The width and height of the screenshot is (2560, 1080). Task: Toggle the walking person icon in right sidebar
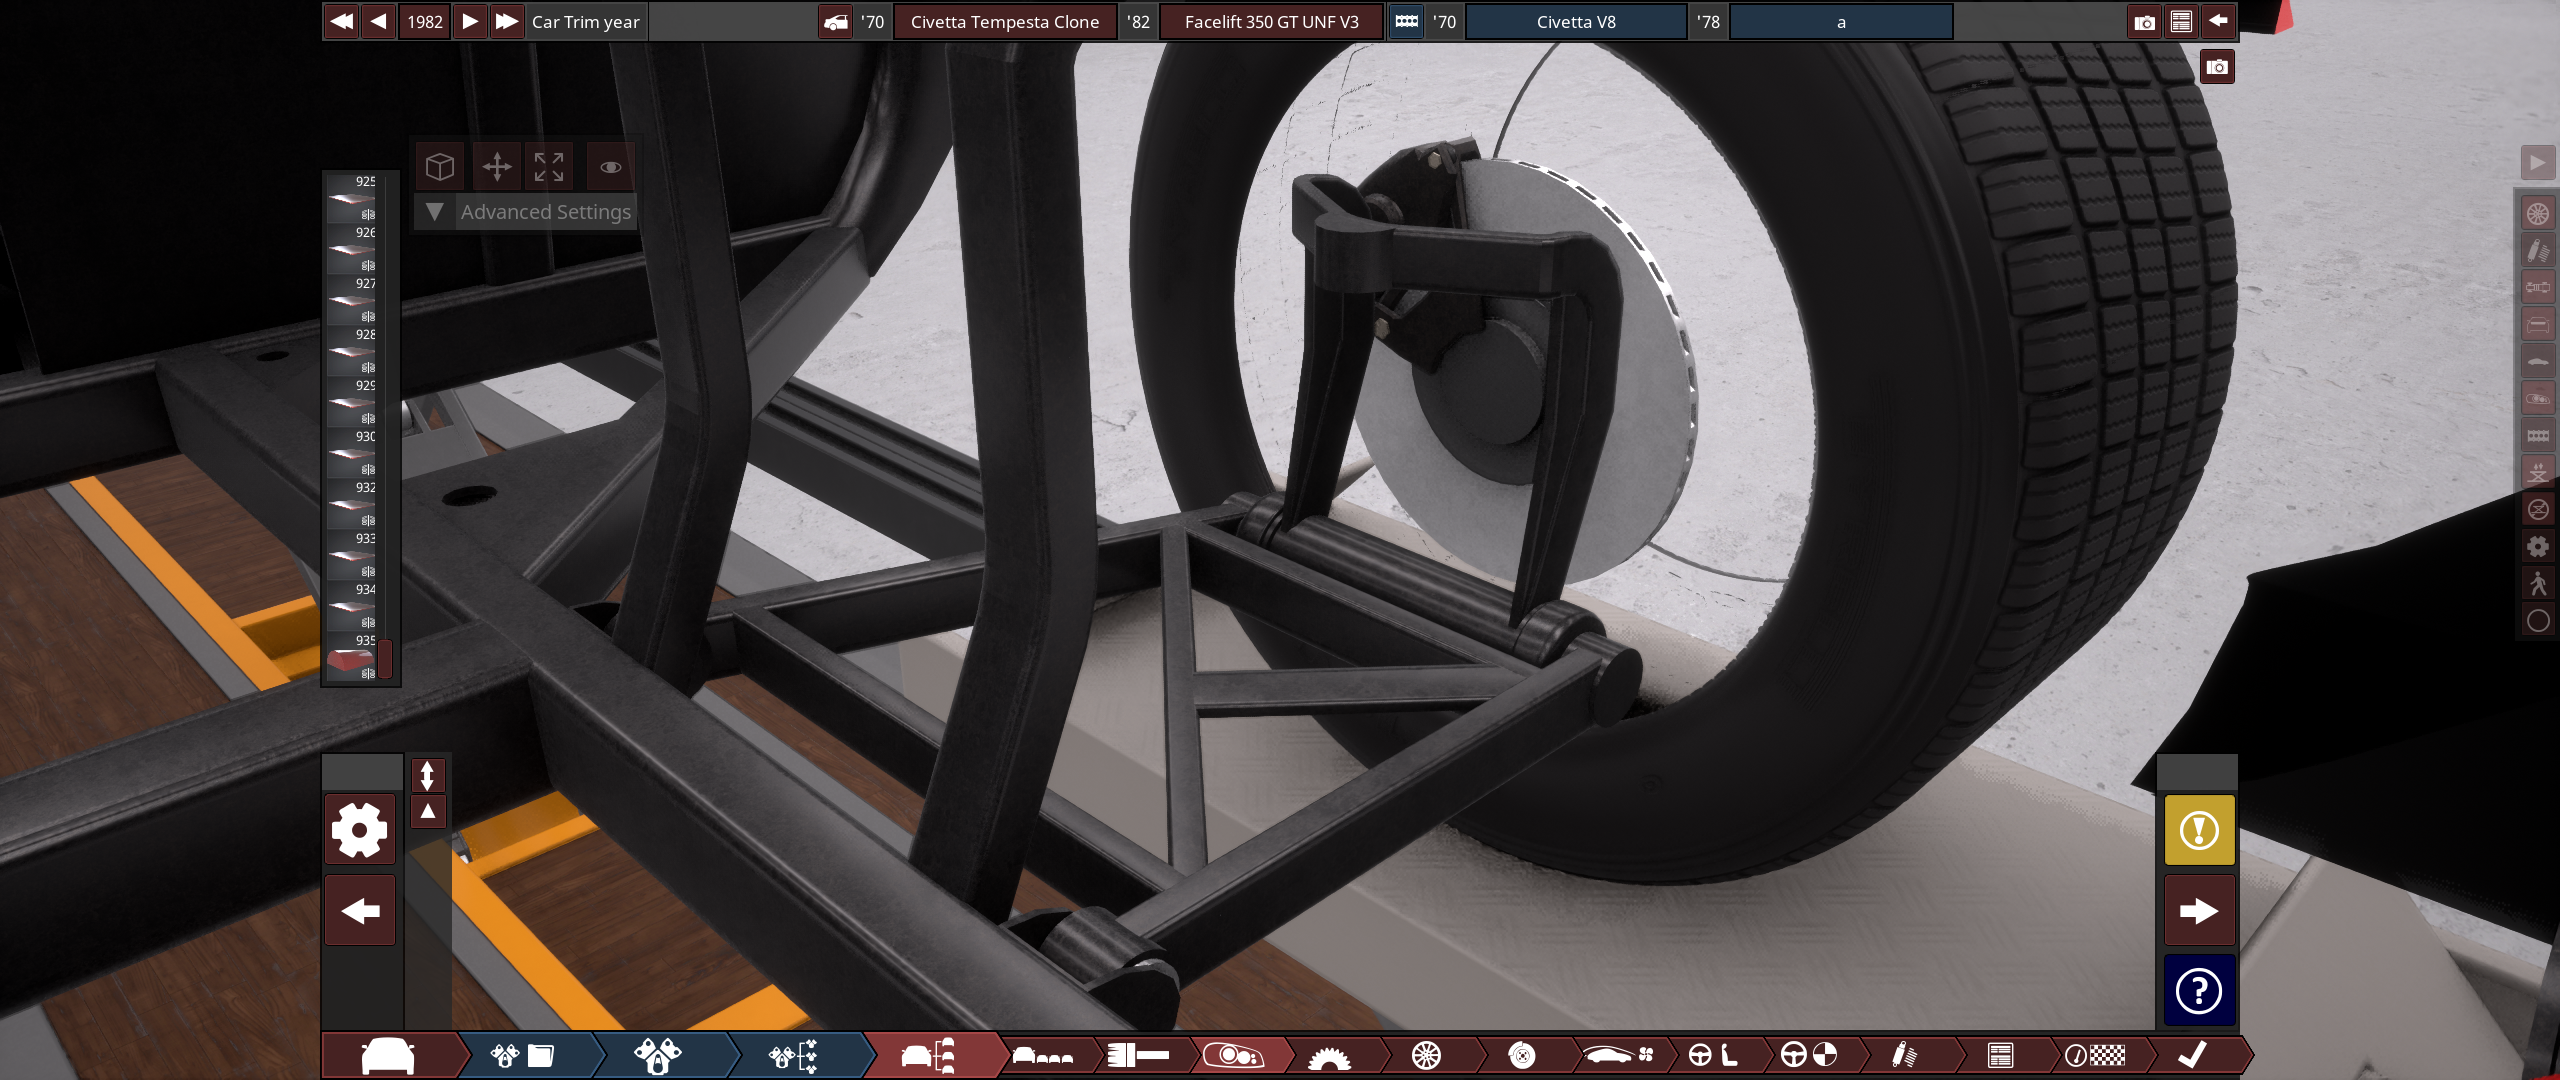2538,583
